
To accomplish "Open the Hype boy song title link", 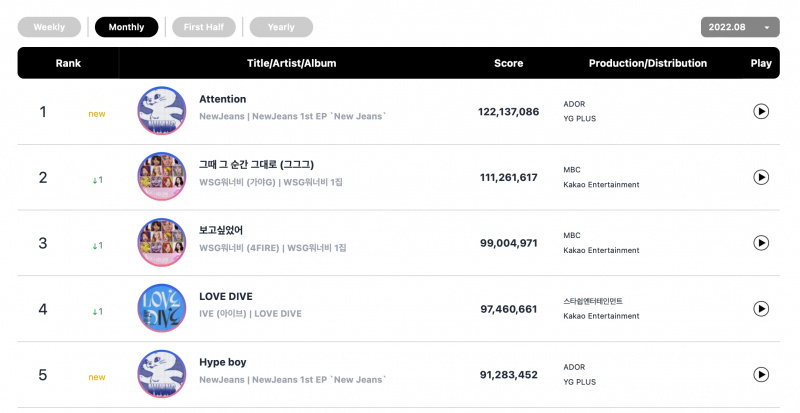I will [x=222, y=362].
